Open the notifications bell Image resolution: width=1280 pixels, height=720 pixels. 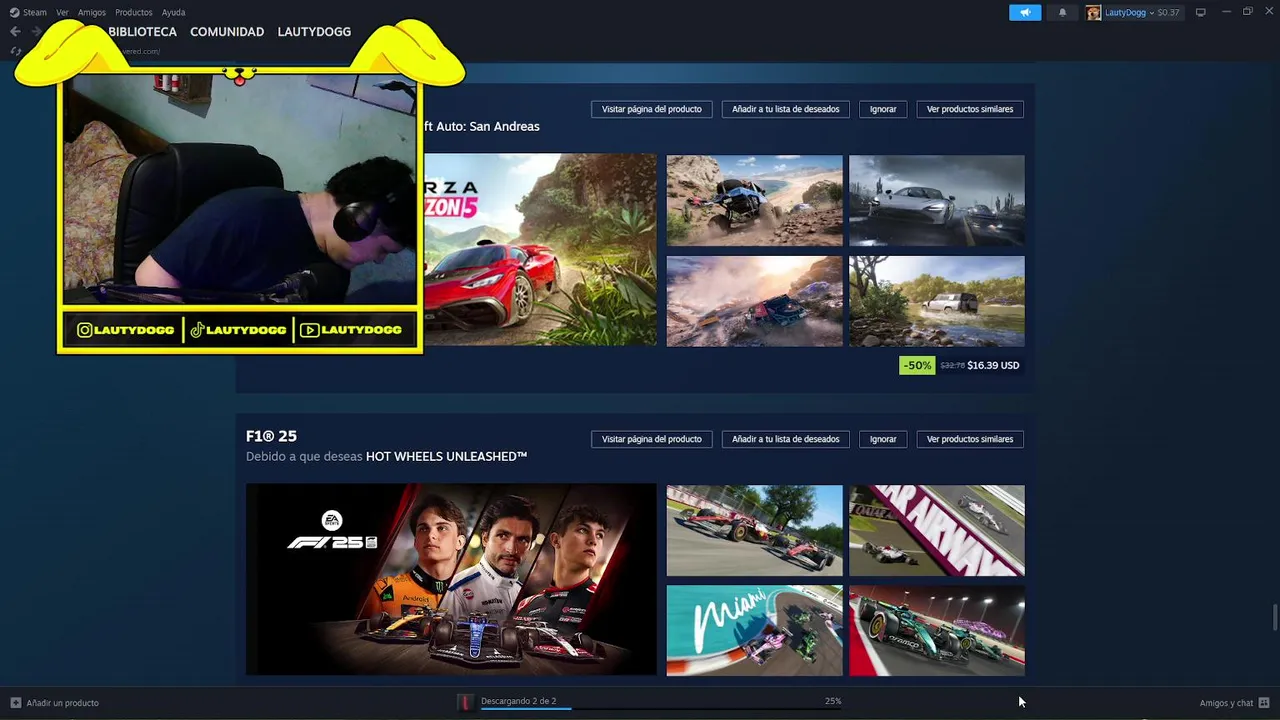pos(1062,12)
